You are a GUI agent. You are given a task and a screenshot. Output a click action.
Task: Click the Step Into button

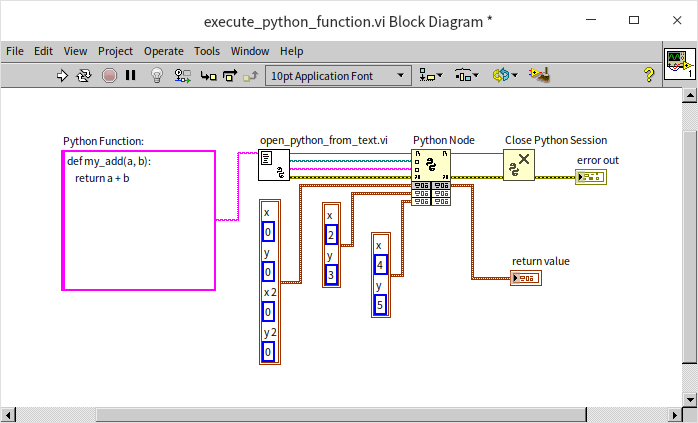pyautogui.click(x=208, y=75)
